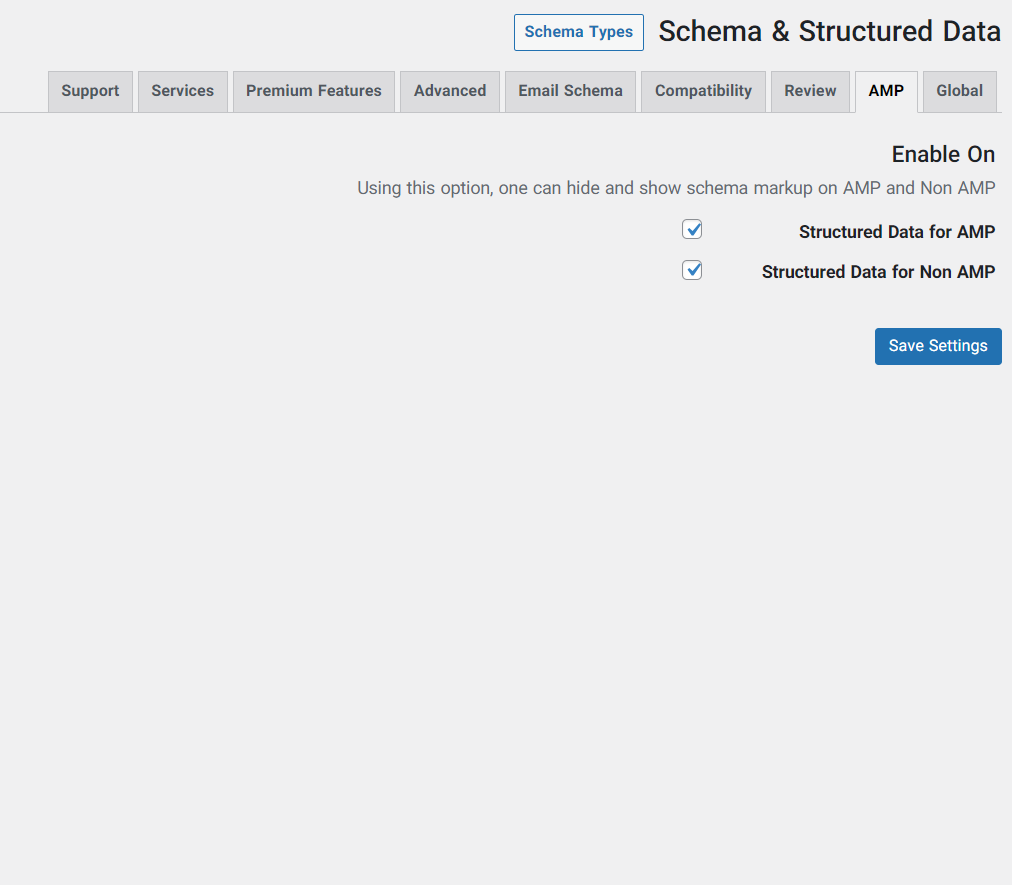This screenshot has width=1012, height=885.
Task: Switch to the Global tab
Action: tap(959, 91)
